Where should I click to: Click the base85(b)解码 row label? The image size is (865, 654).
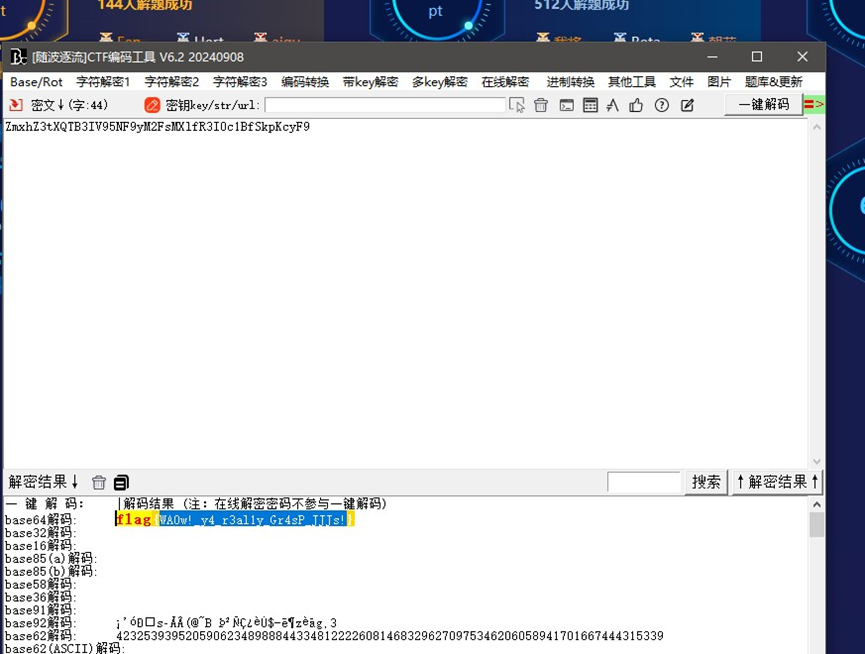pos(51,571)
